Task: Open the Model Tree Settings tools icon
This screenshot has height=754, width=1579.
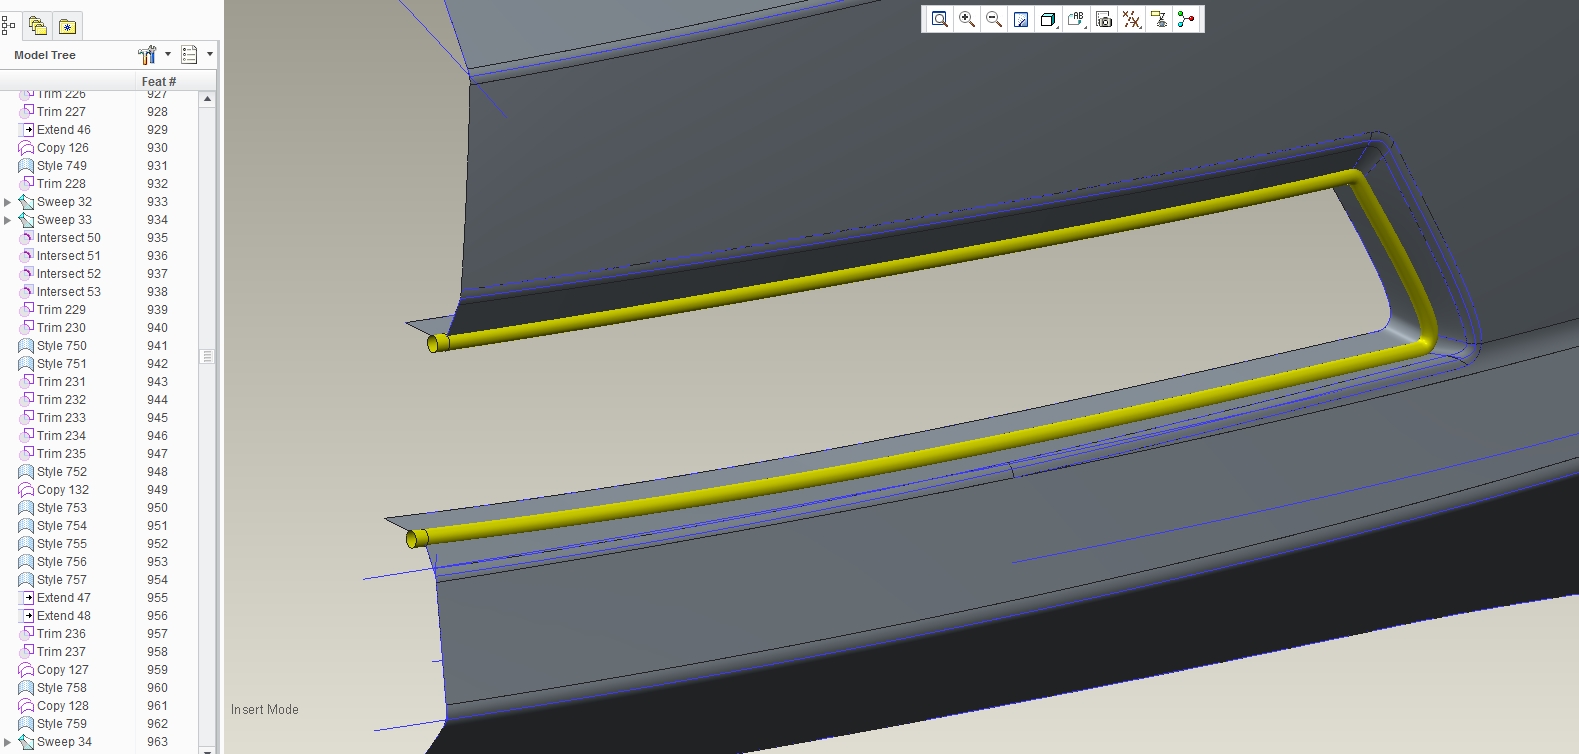Action: click(x=147, y=55)
